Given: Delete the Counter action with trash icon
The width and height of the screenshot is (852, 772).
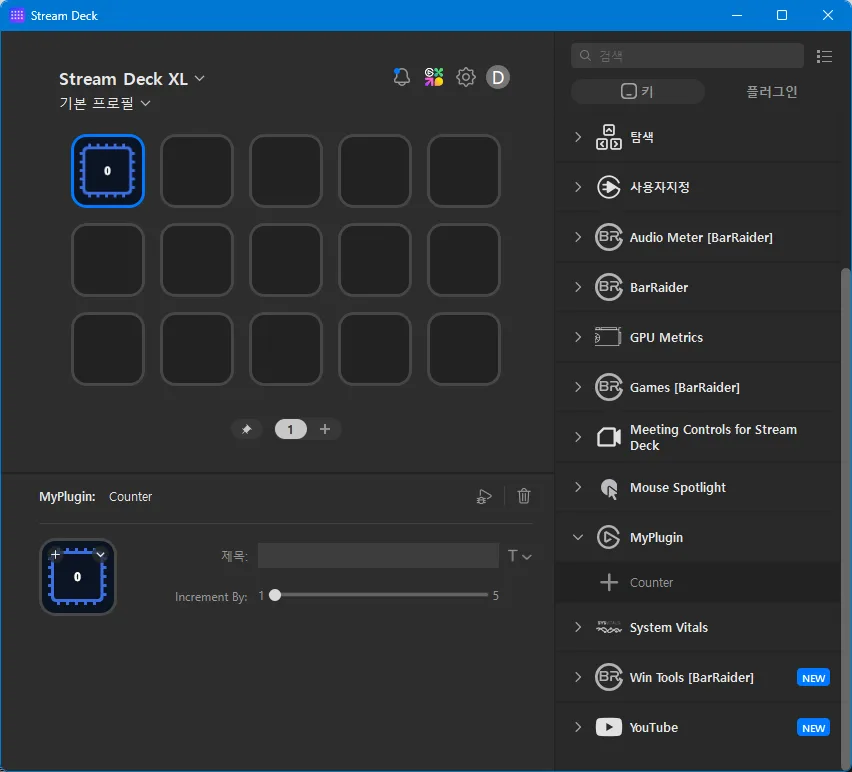Looking at the screenshot, I should (x=524, y=496).
